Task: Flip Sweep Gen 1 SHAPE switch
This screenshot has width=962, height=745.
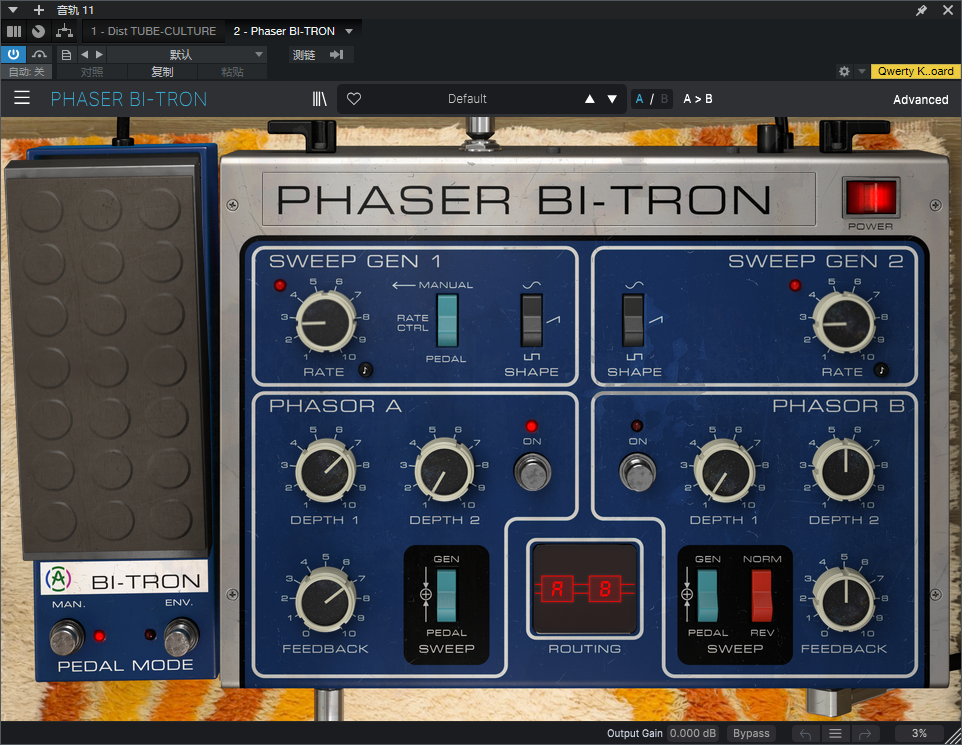Action: pos(531,320)
